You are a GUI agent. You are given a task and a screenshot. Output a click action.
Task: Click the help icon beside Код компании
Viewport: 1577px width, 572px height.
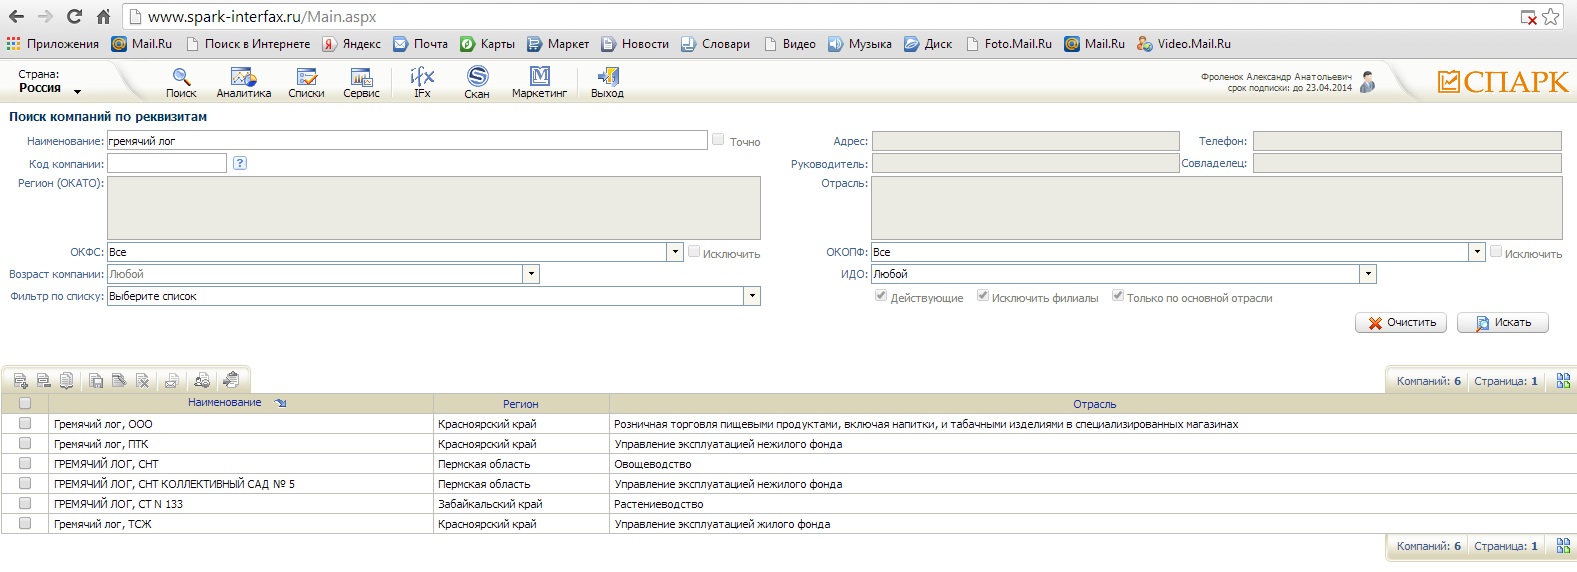click(240, 163)
